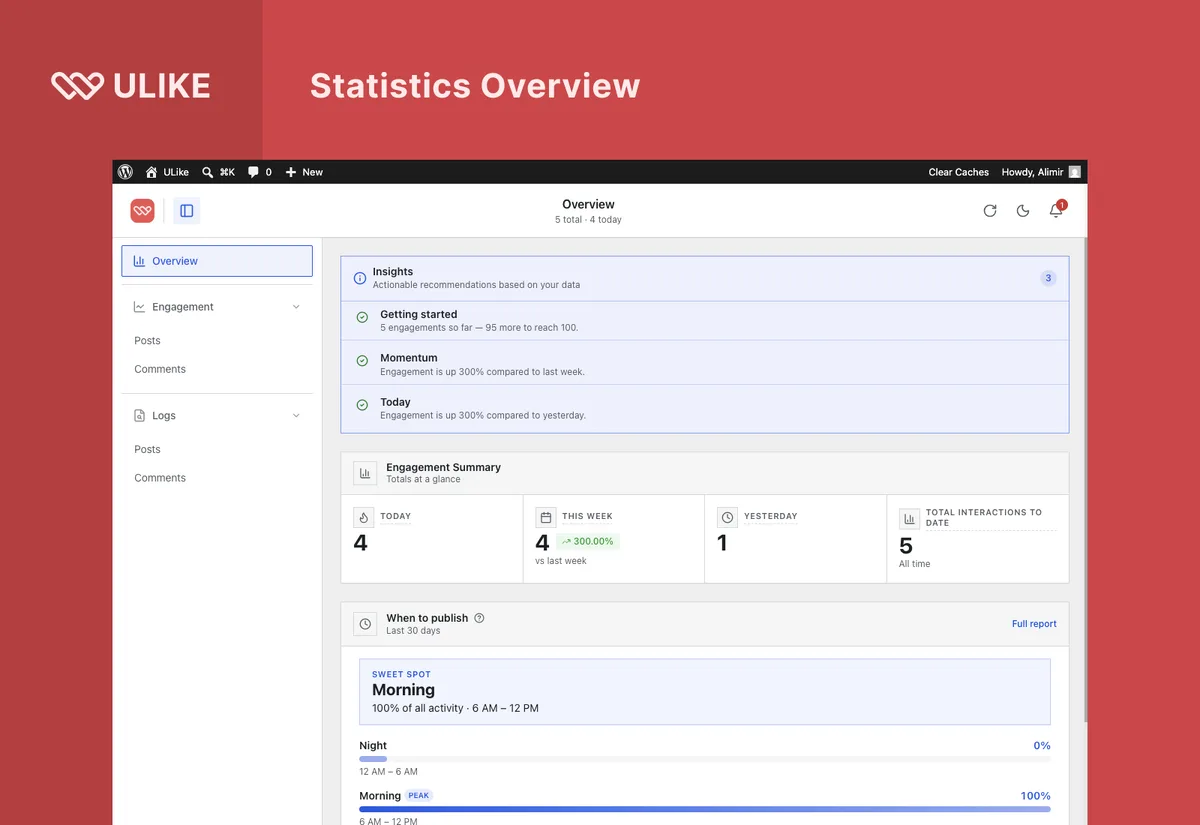Open Comments under Engagement
Viewport: 1200px width, 825px height.
[160, 369]
